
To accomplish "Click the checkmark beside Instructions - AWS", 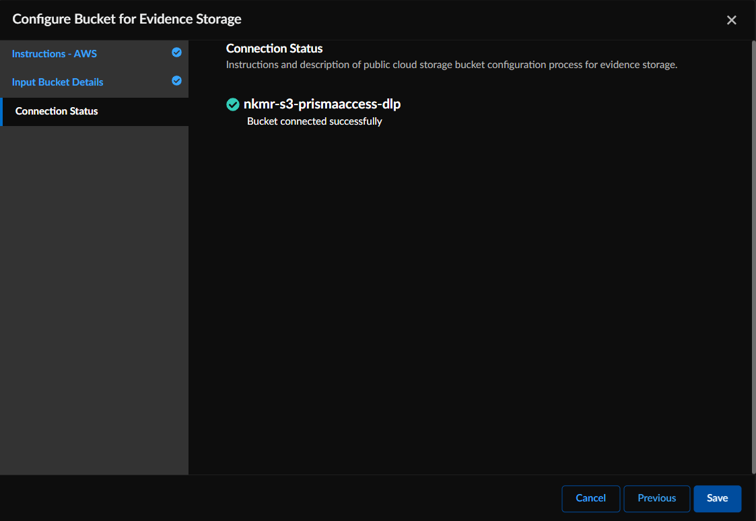I will 177,53.
